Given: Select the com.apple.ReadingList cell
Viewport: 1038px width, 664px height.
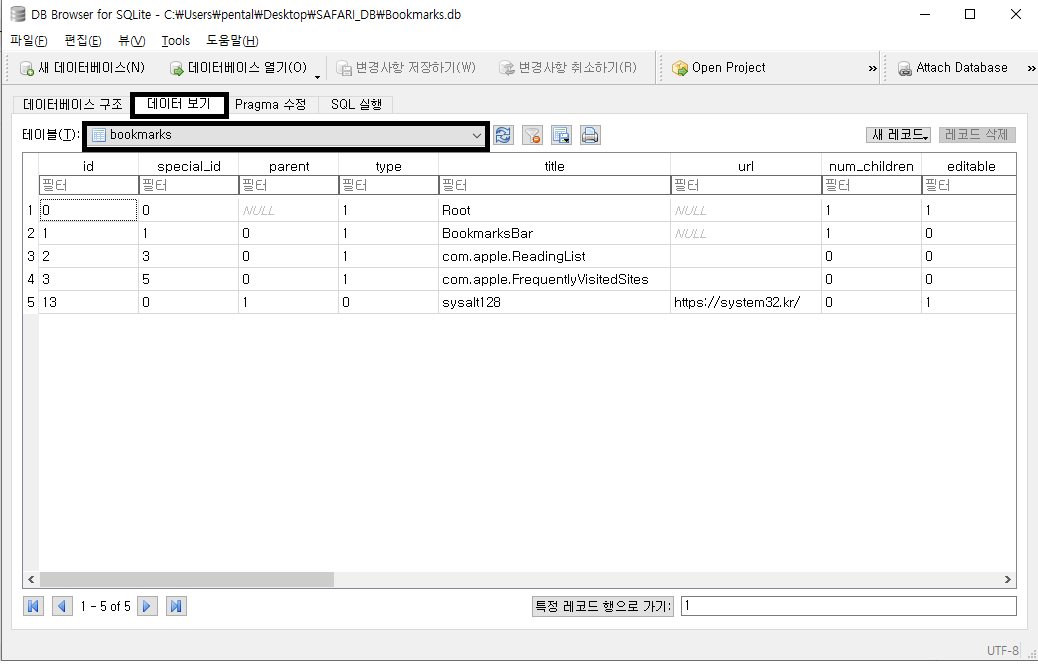Looking at the screenshot, I should (x=555, y=256).
